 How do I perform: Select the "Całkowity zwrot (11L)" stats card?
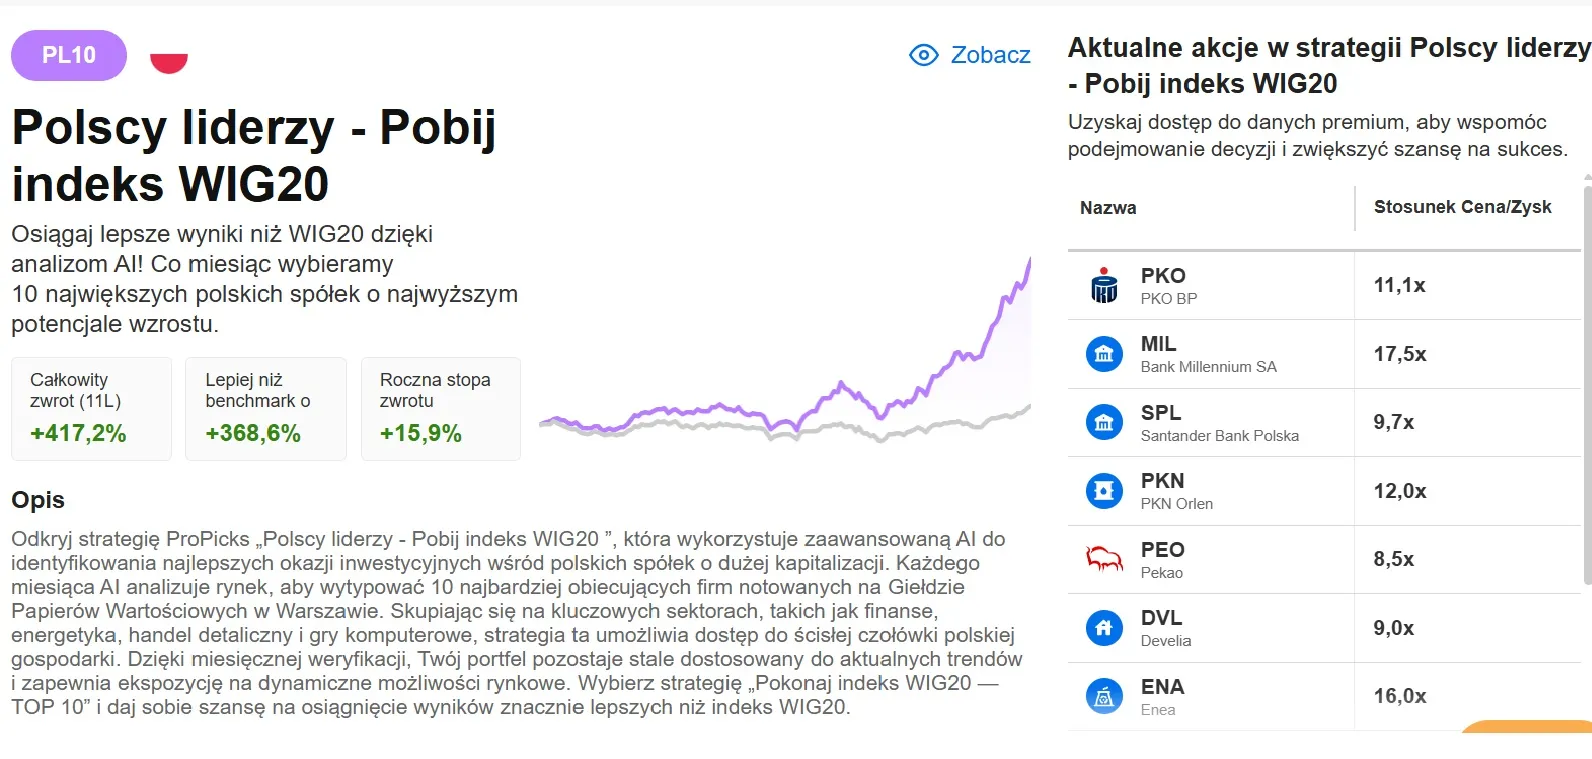pyautogui.click(x=91, y=408)
